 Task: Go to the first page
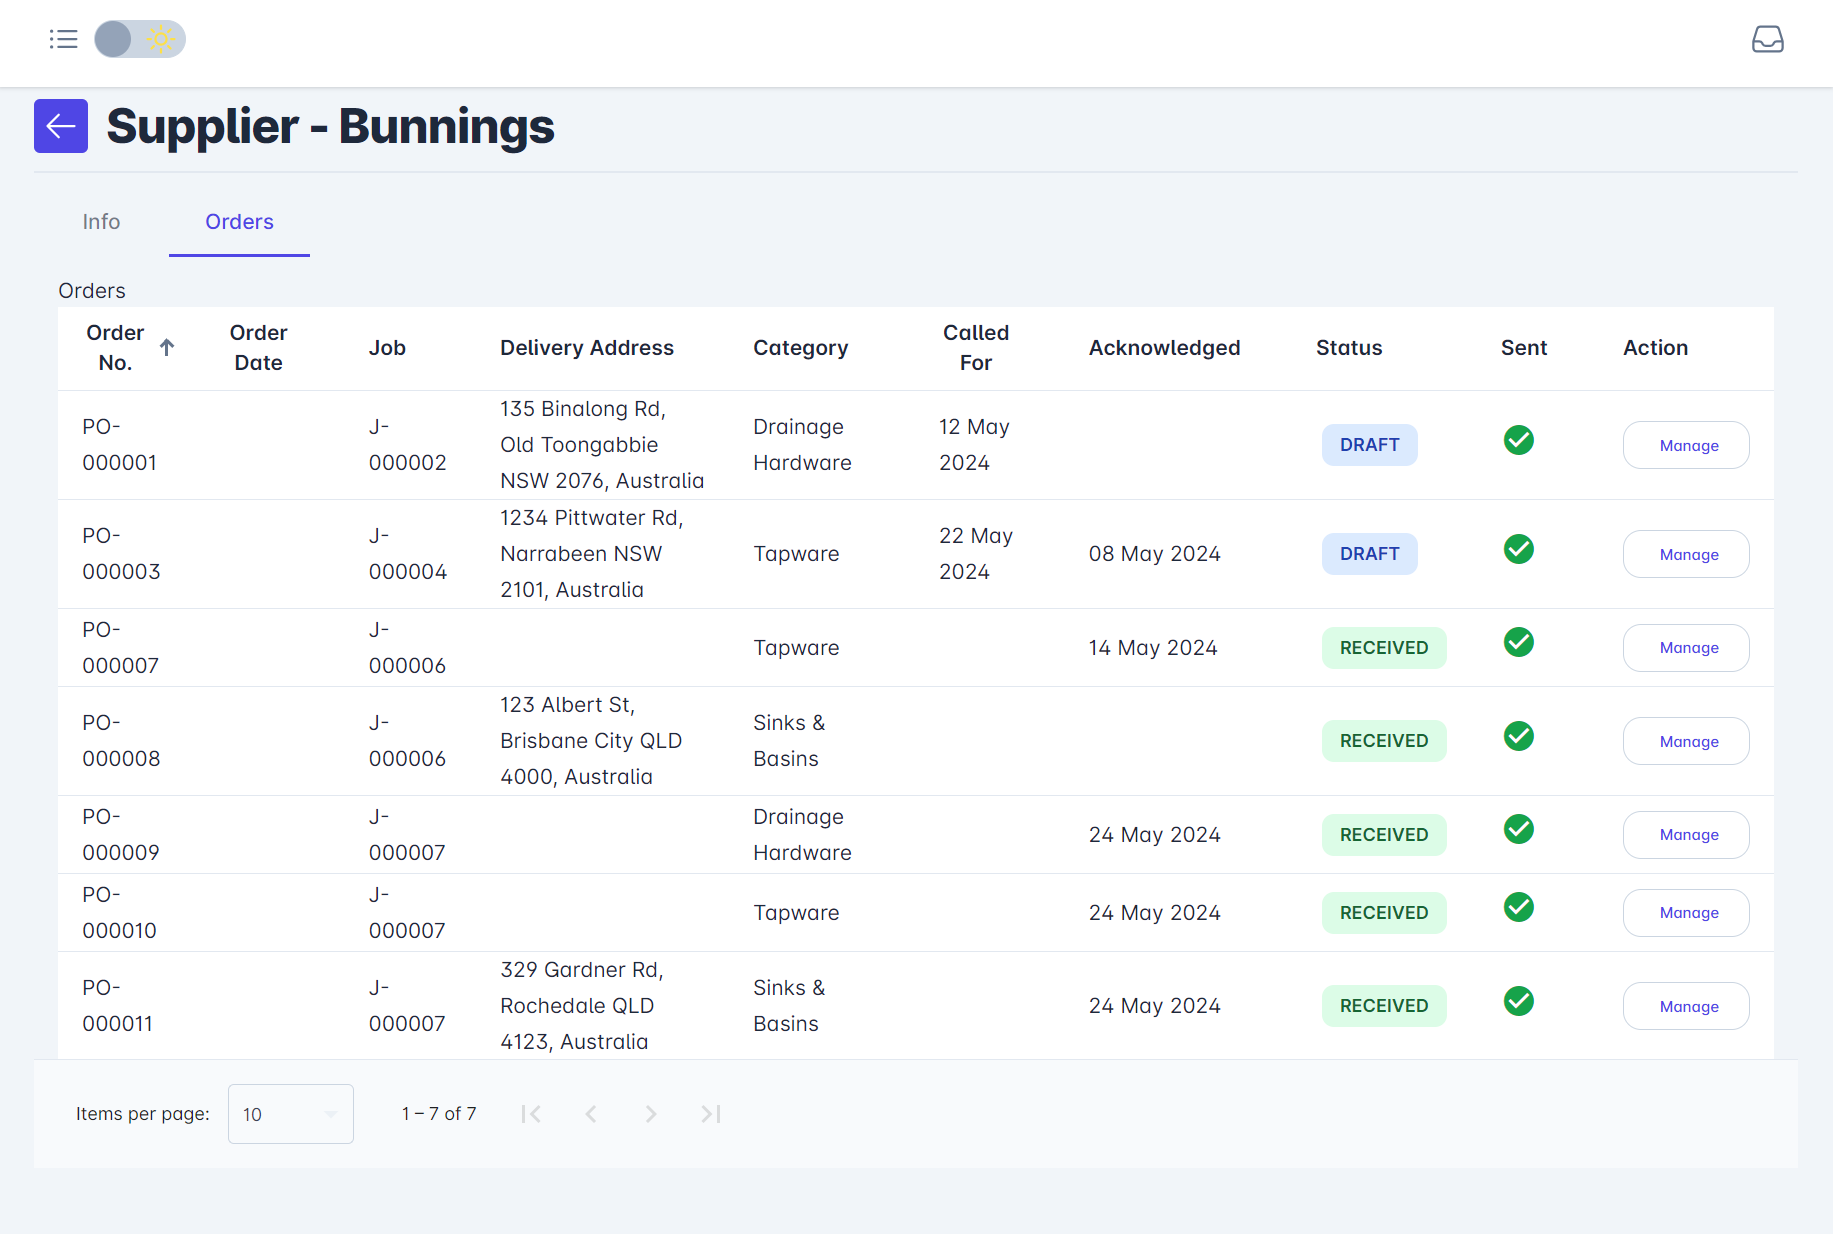point(531,1114)
